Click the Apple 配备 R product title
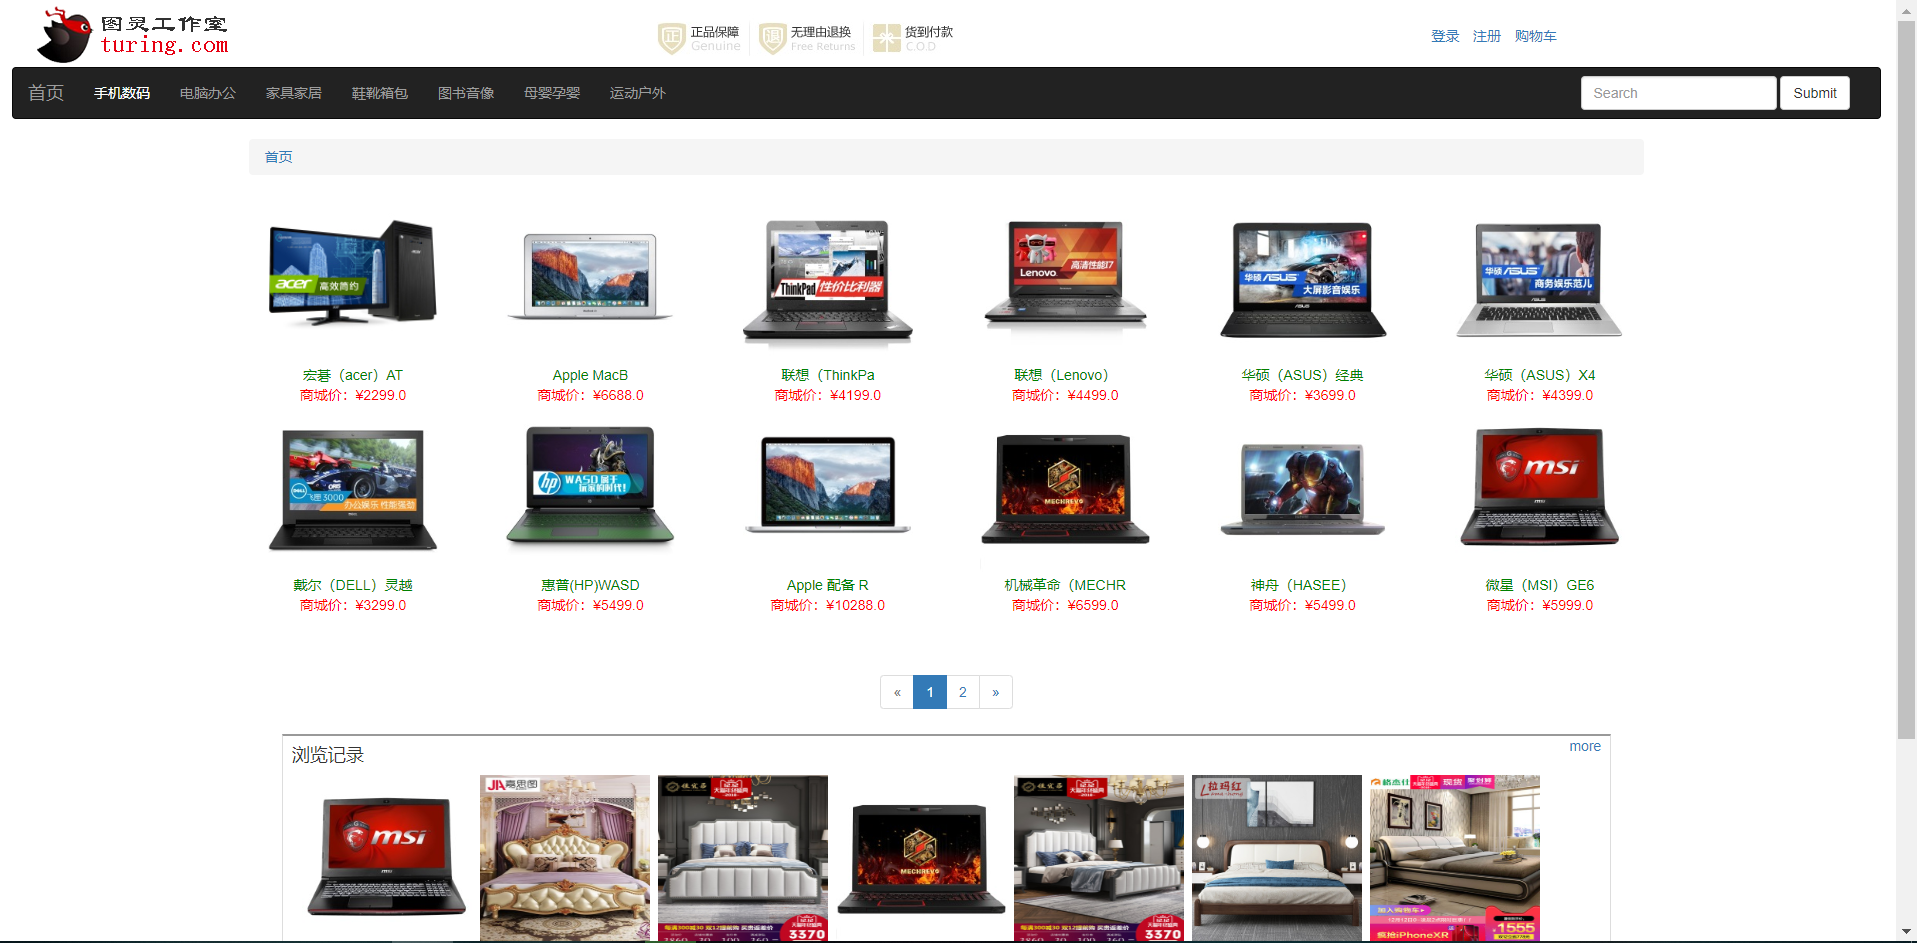 828,585
